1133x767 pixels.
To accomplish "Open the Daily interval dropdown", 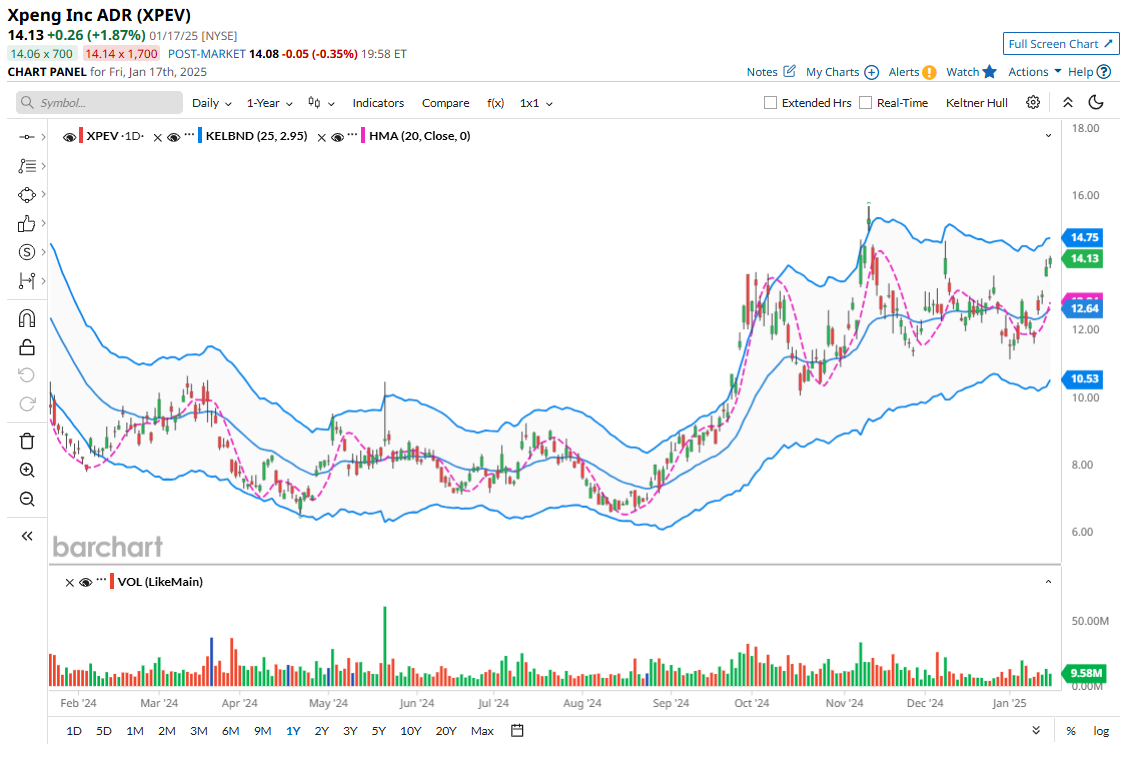I will [211, 103].
